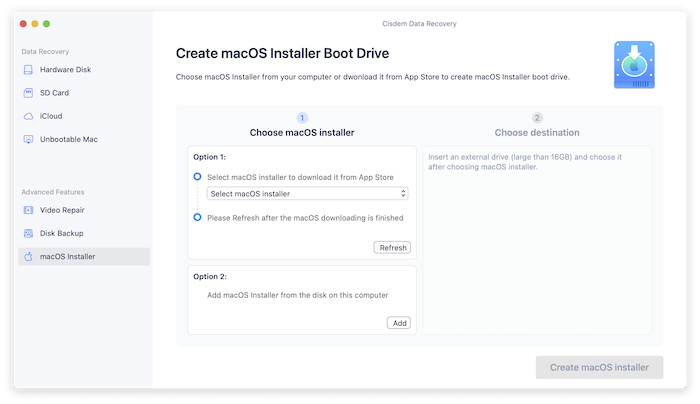Viewport: 700px width, 404px height.
Task: Click the iCloud cloud icon
Action: (28, 116)
